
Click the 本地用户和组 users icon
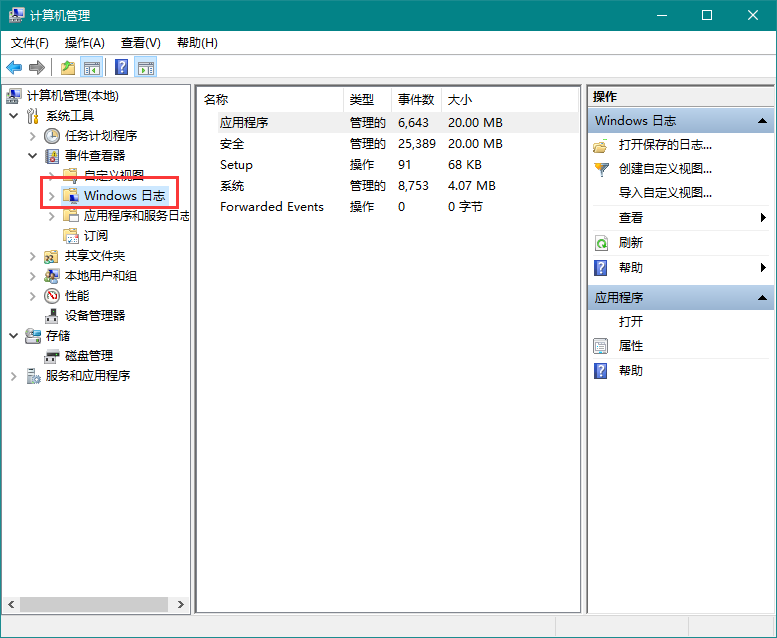[x=52, y=276]
